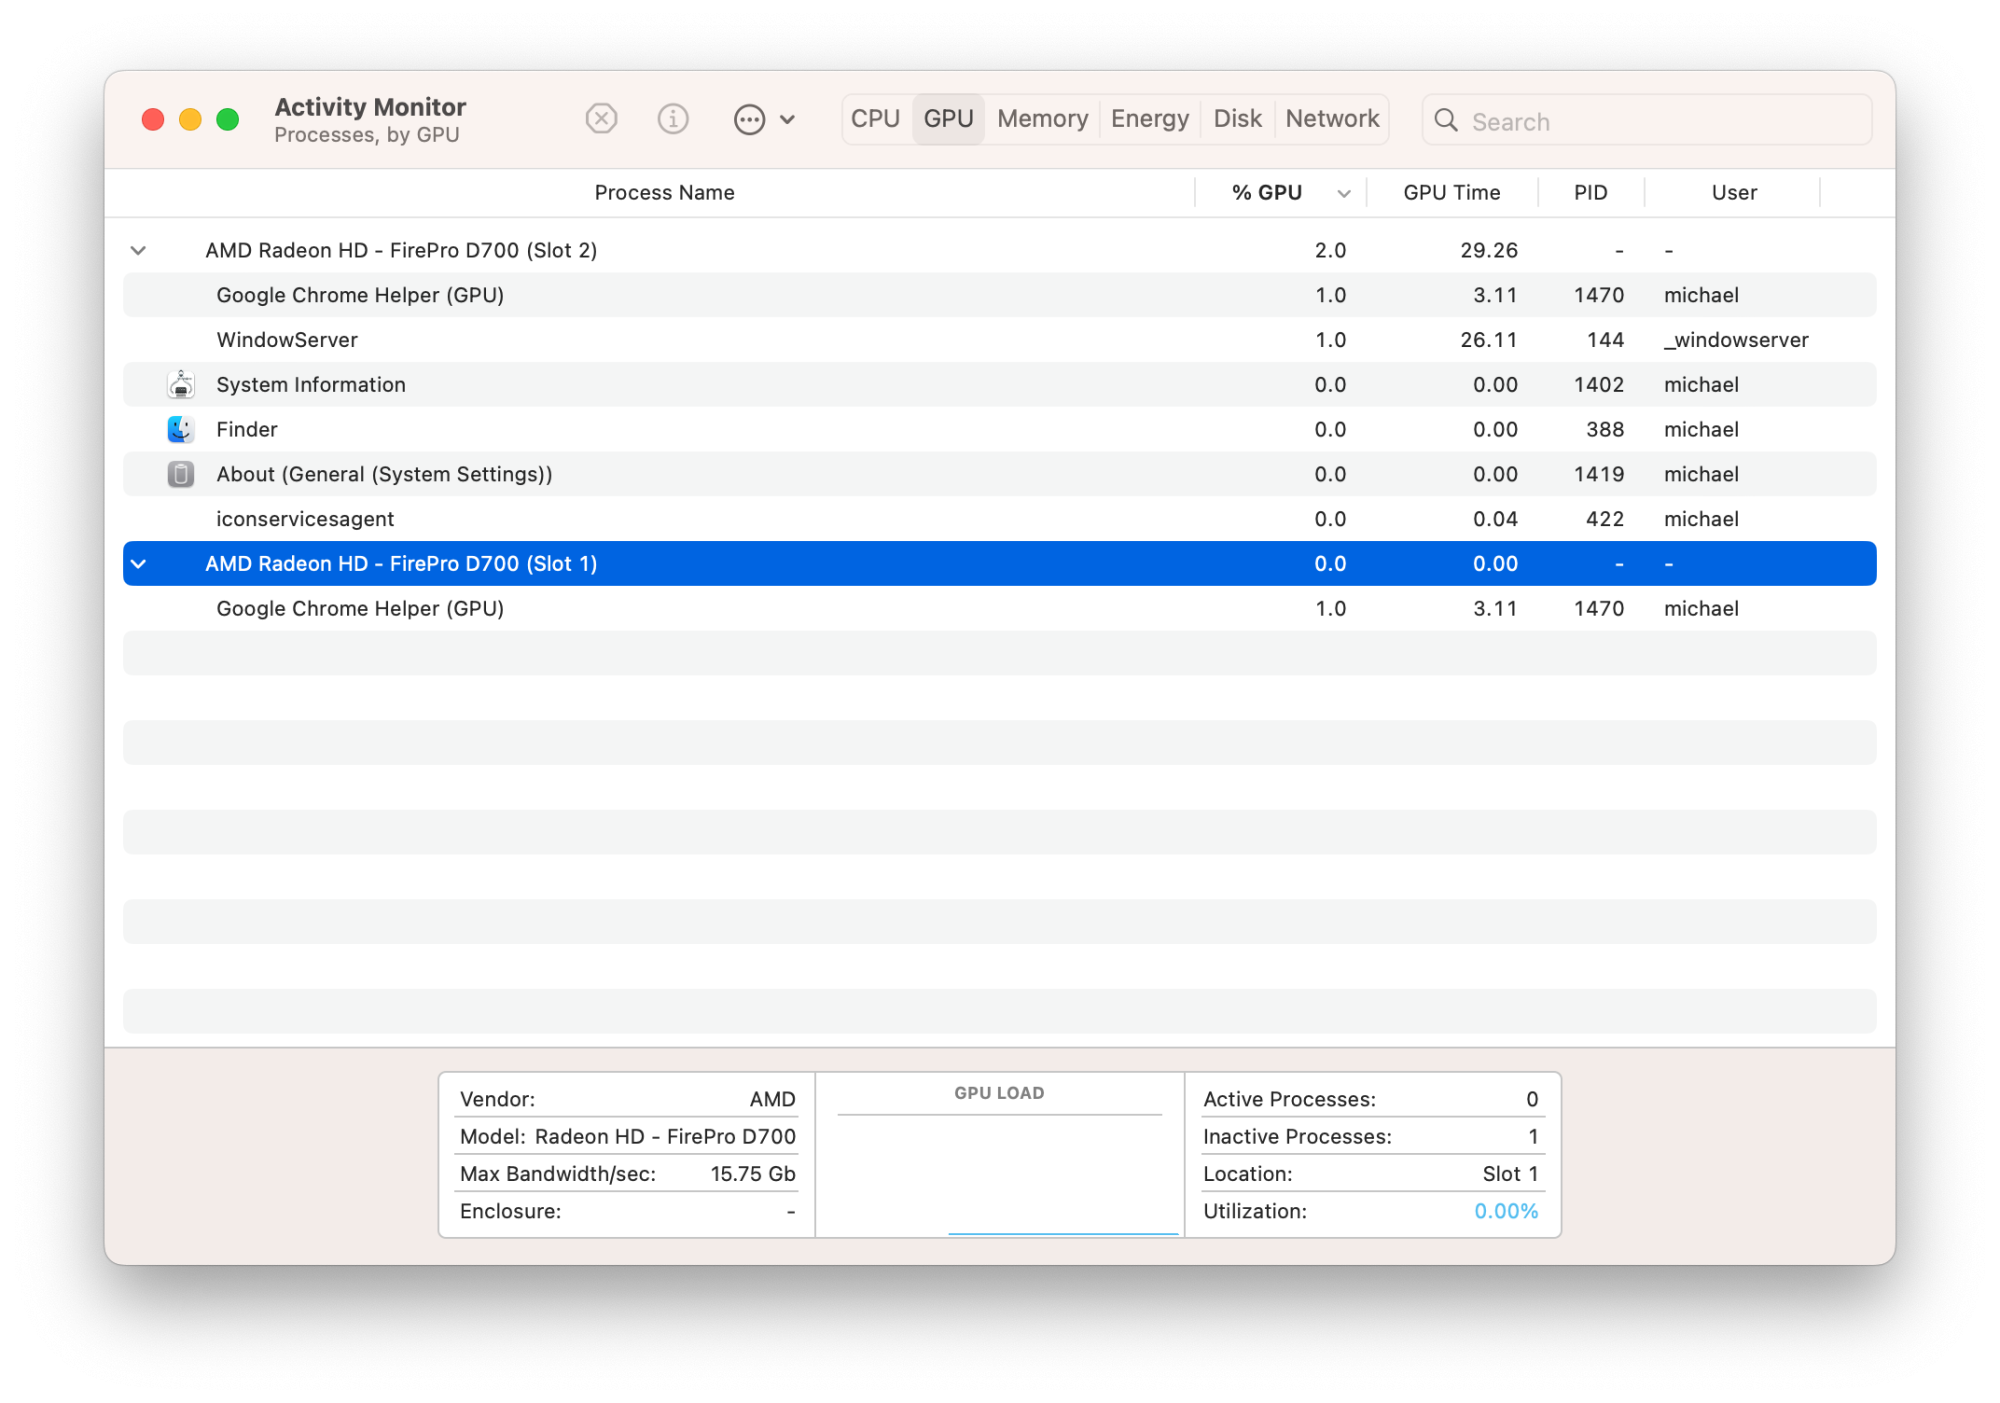
Task: Open dropdown arrow beside ellipsis button
Action: [x=788, y=120]
